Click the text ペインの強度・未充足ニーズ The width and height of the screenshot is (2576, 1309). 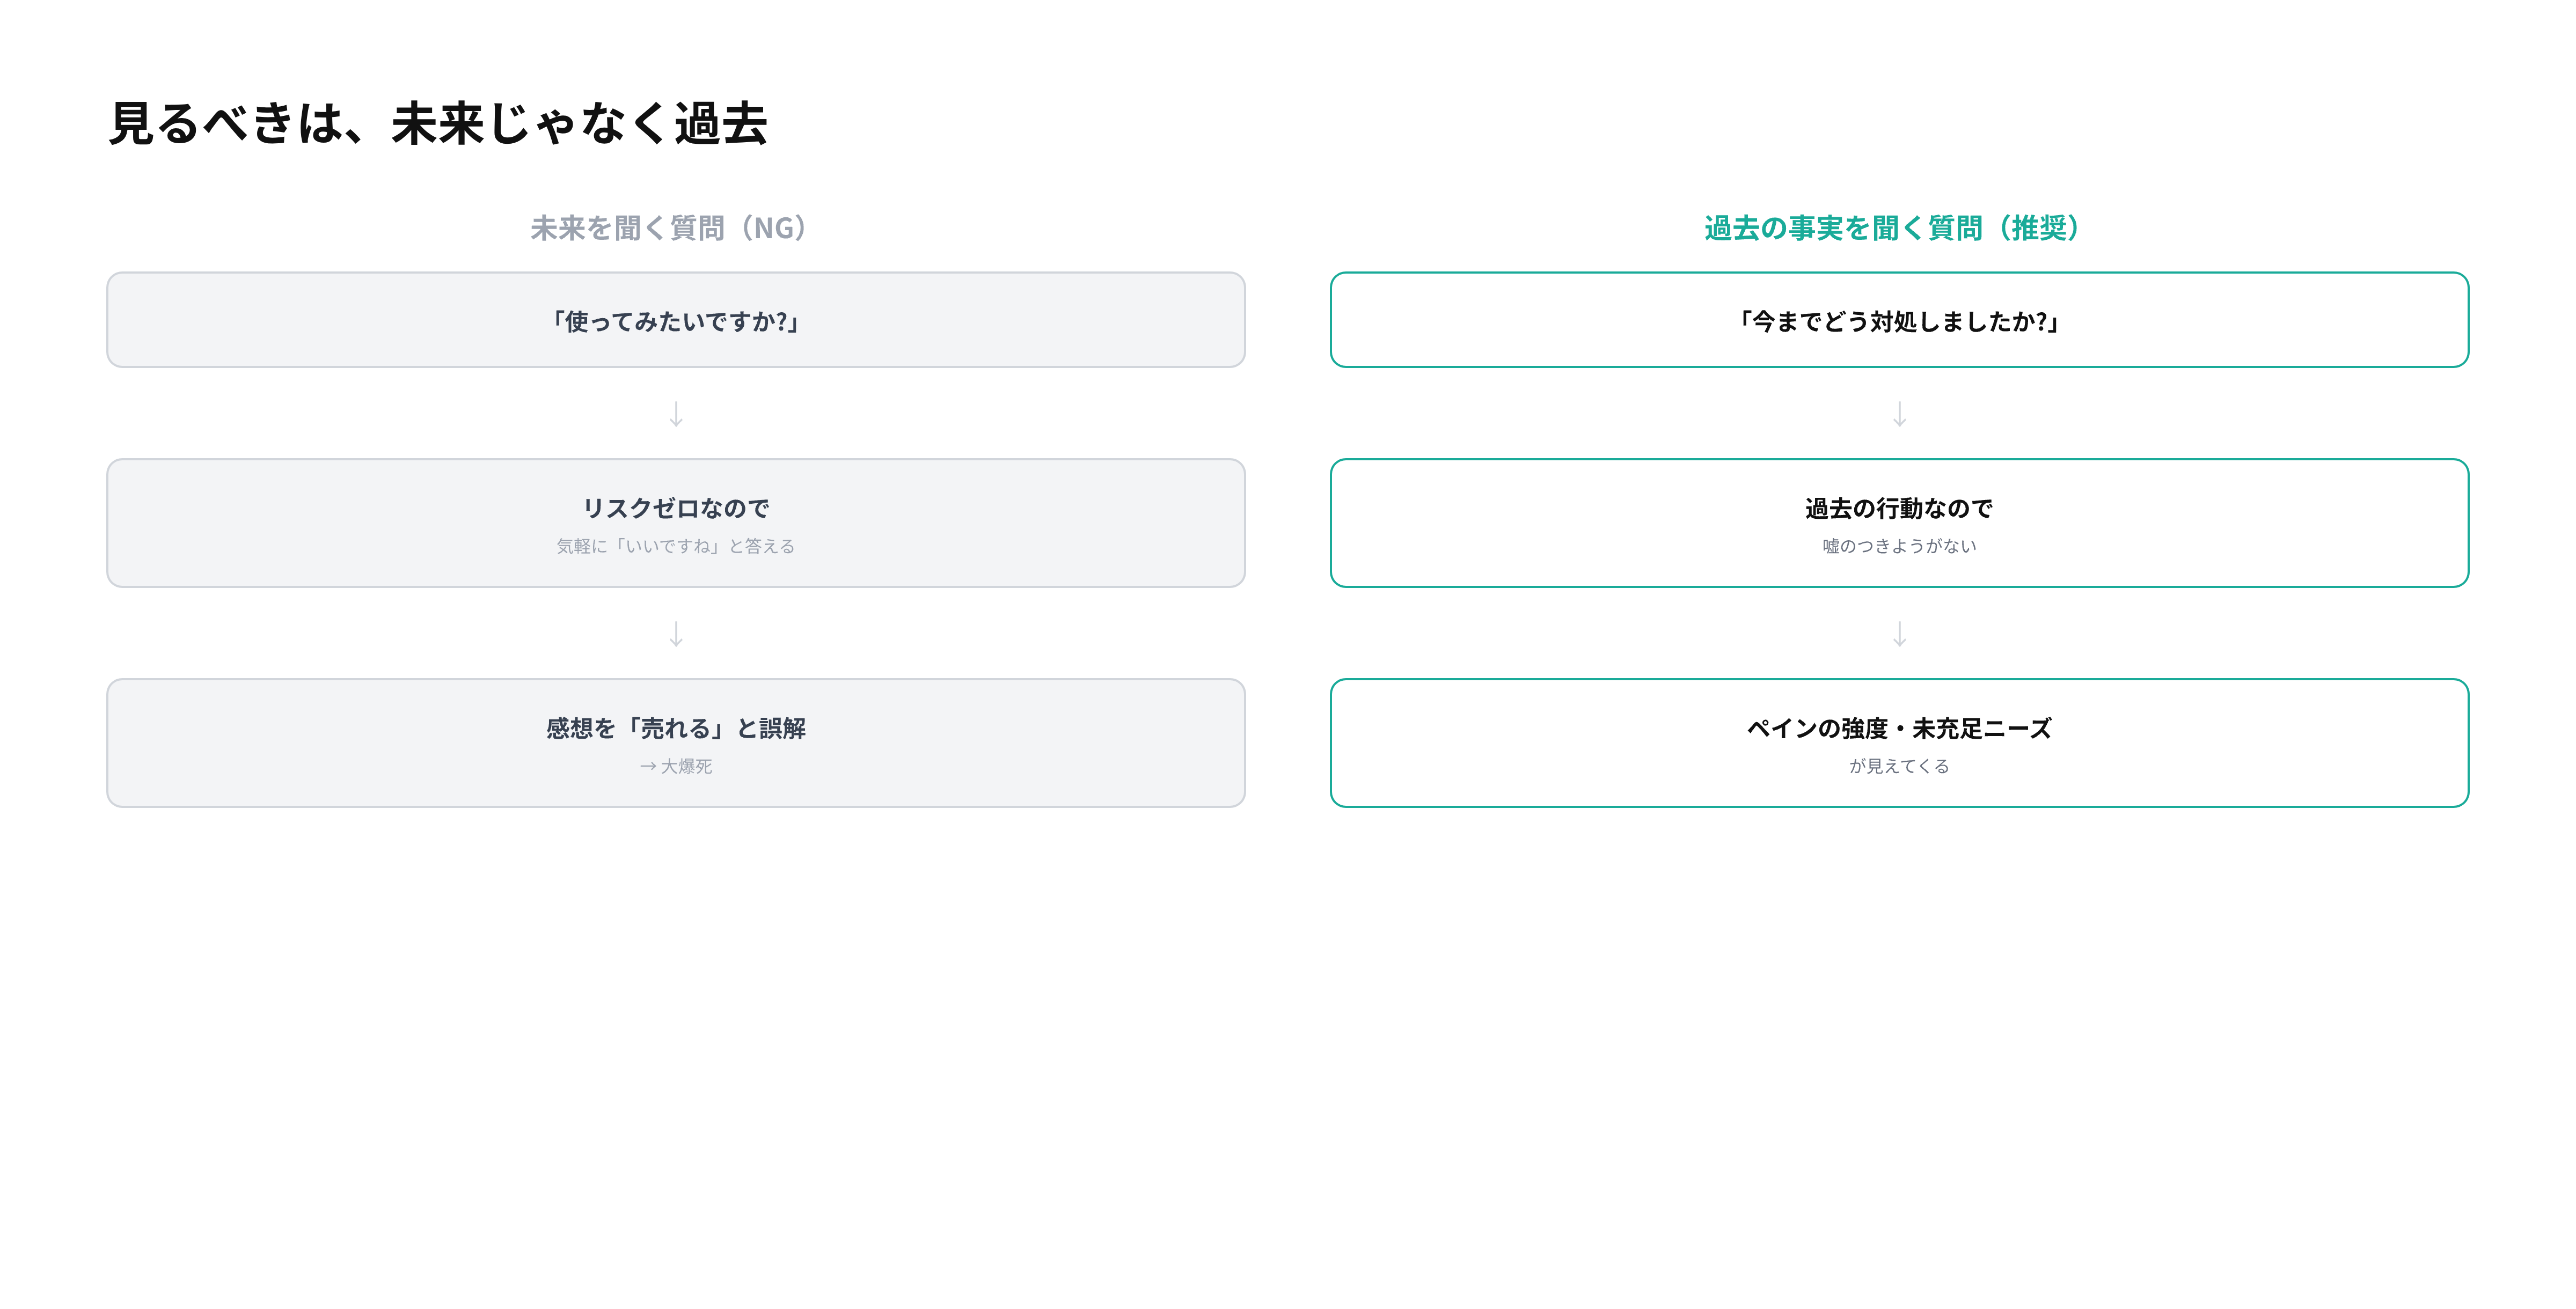click(x=1899, y=728)
